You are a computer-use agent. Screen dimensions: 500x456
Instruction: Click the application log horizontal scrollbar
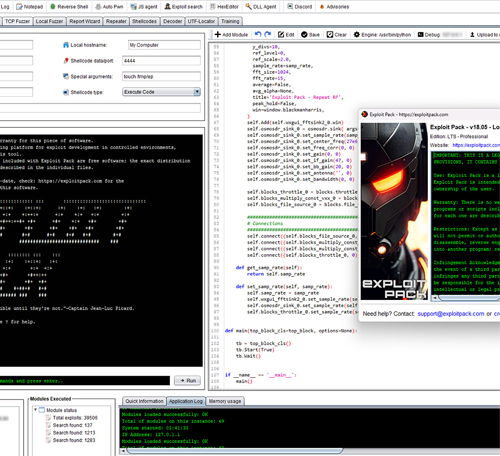pyautogui.click(x=235, y=451)
